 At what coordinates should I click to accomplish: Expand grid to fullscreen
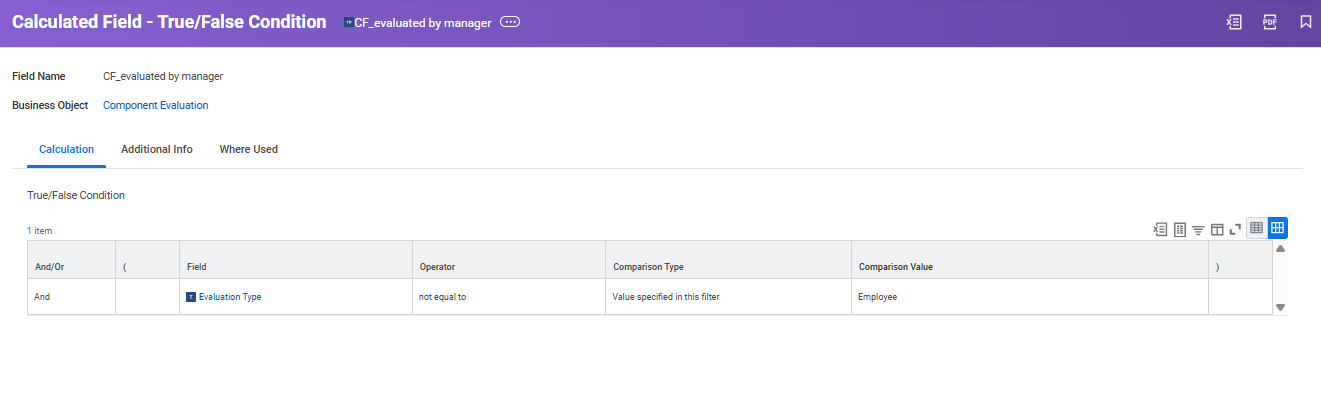point(1235,229)
